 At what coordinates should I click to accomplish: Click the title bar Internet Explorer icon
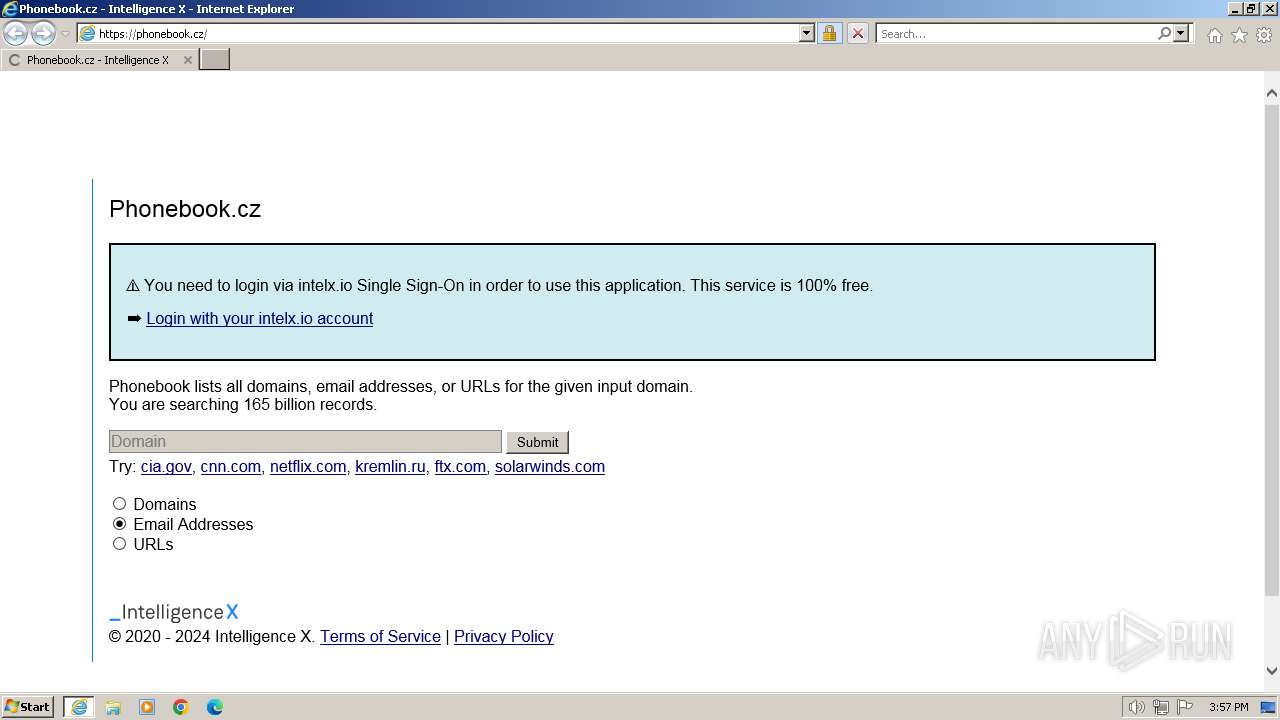pyautogui.click(x=10, y=9)
